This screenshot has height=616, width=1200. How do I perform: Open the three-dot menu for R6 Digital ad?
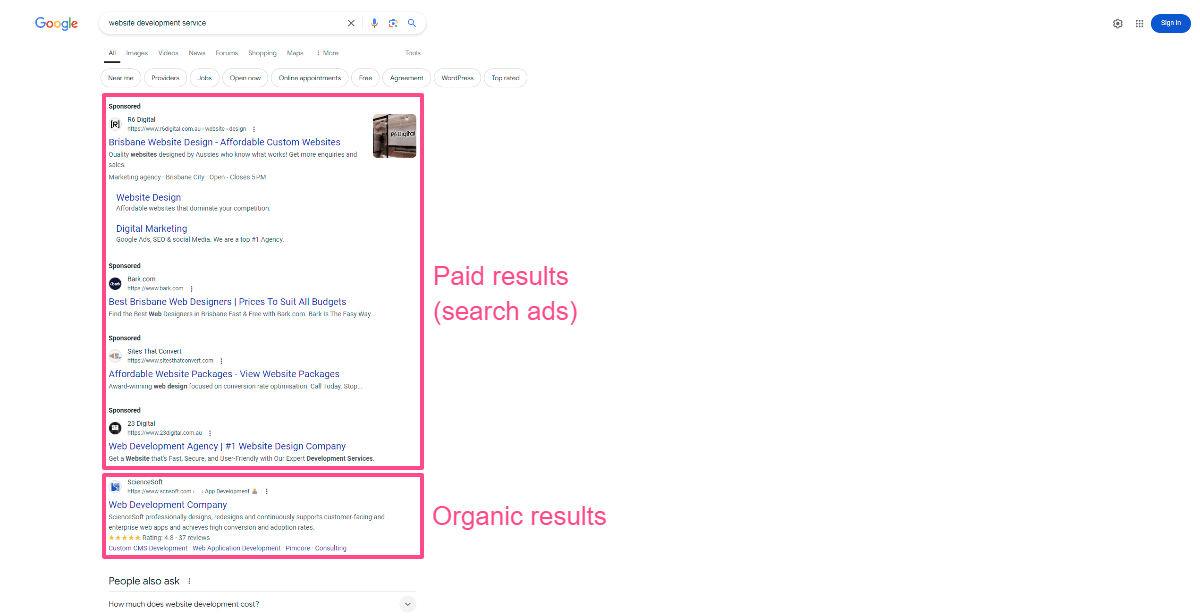(254, 129)
